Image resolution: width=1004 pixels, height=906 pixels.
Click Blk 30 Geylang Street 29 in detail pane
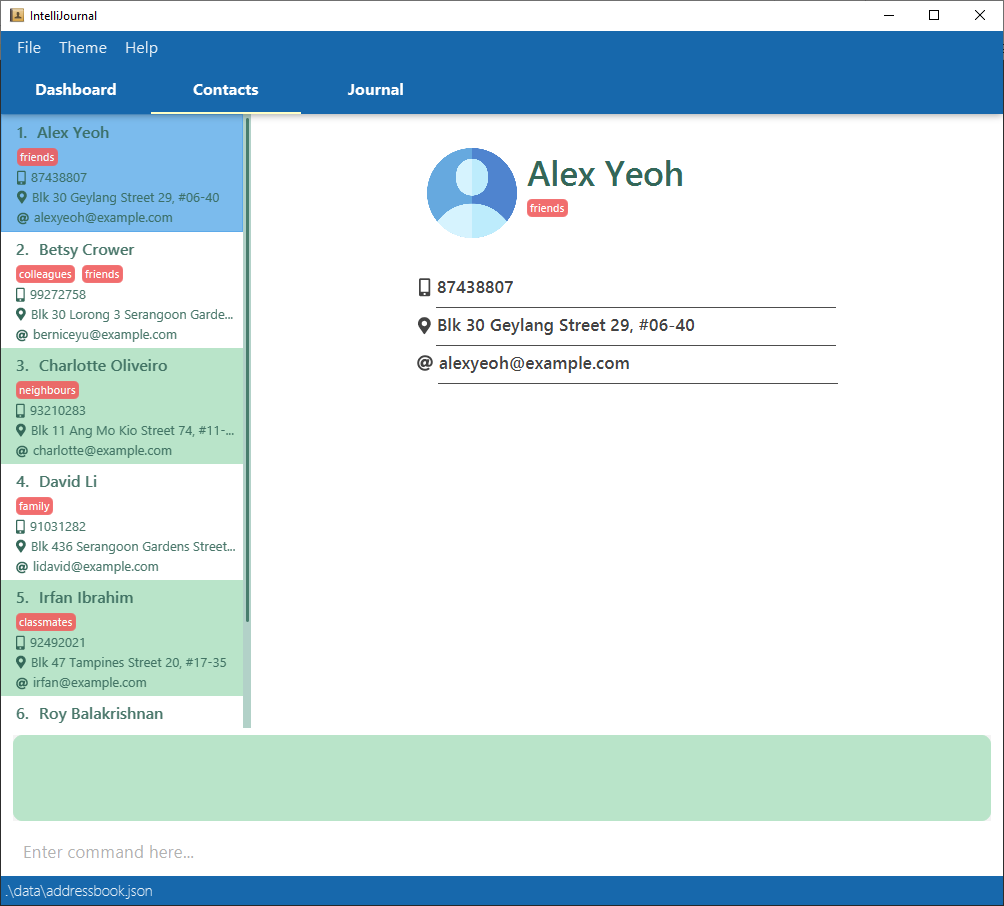pyautogui.click(x=566, y=325)
